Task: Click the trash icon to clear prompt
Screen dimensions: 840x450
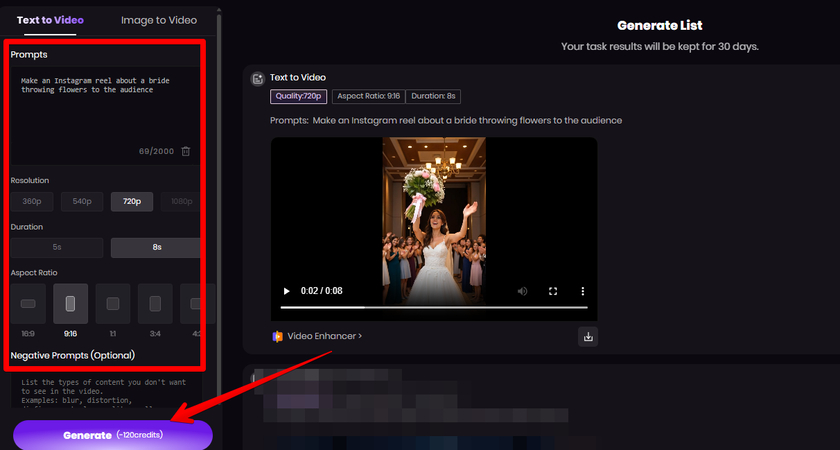Action: [186, 151]
